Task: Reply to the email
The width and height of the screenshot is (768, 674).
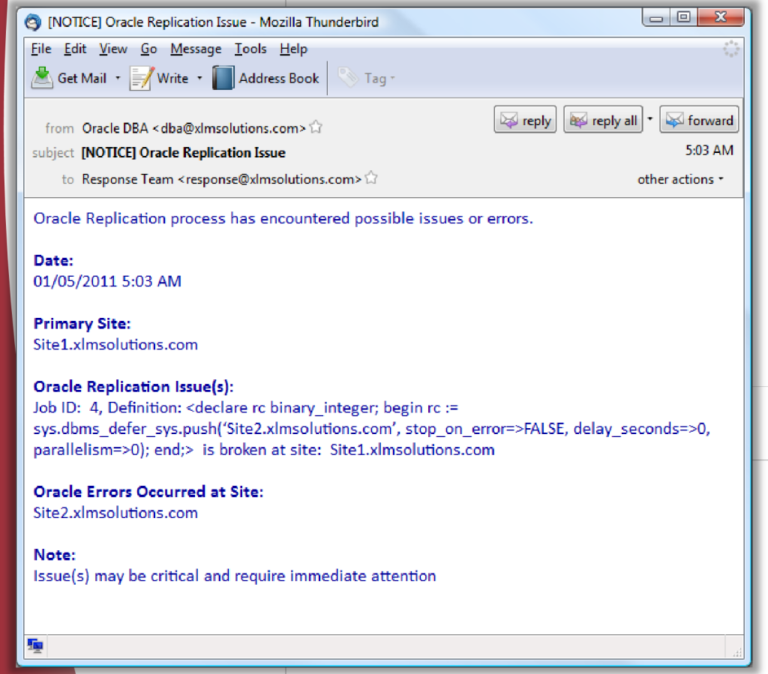Action: tap(526, 120)
